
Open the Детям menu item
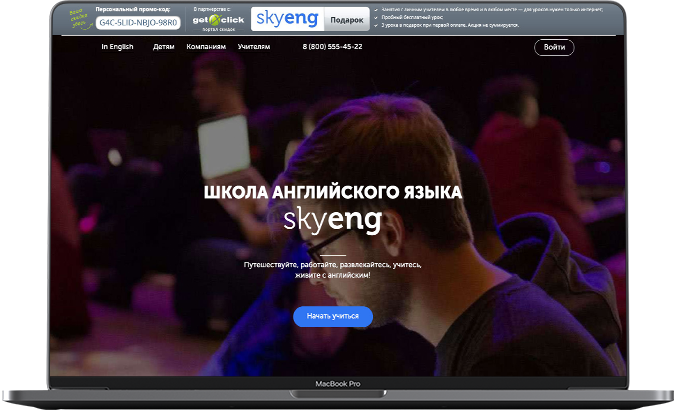coord(164,46)
